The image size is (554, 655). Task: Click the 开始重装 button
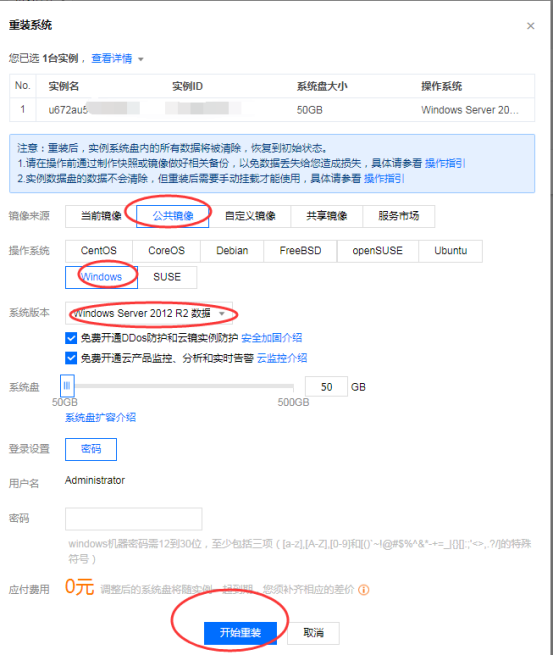pos(240,633)
